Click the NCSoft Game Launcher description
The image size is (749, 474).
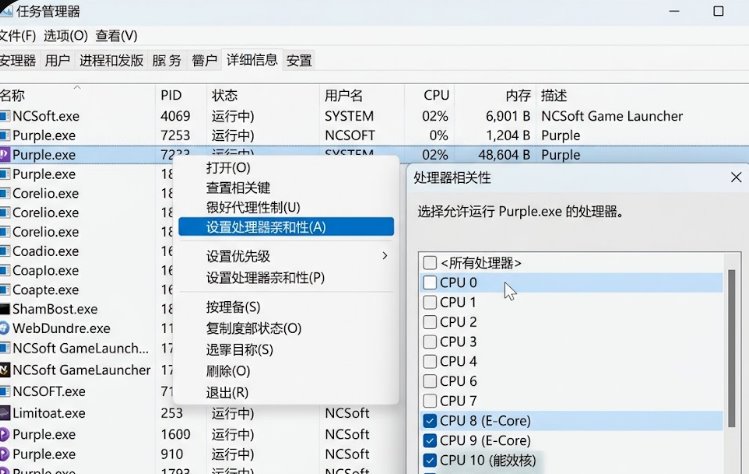(x=612, y=116)
